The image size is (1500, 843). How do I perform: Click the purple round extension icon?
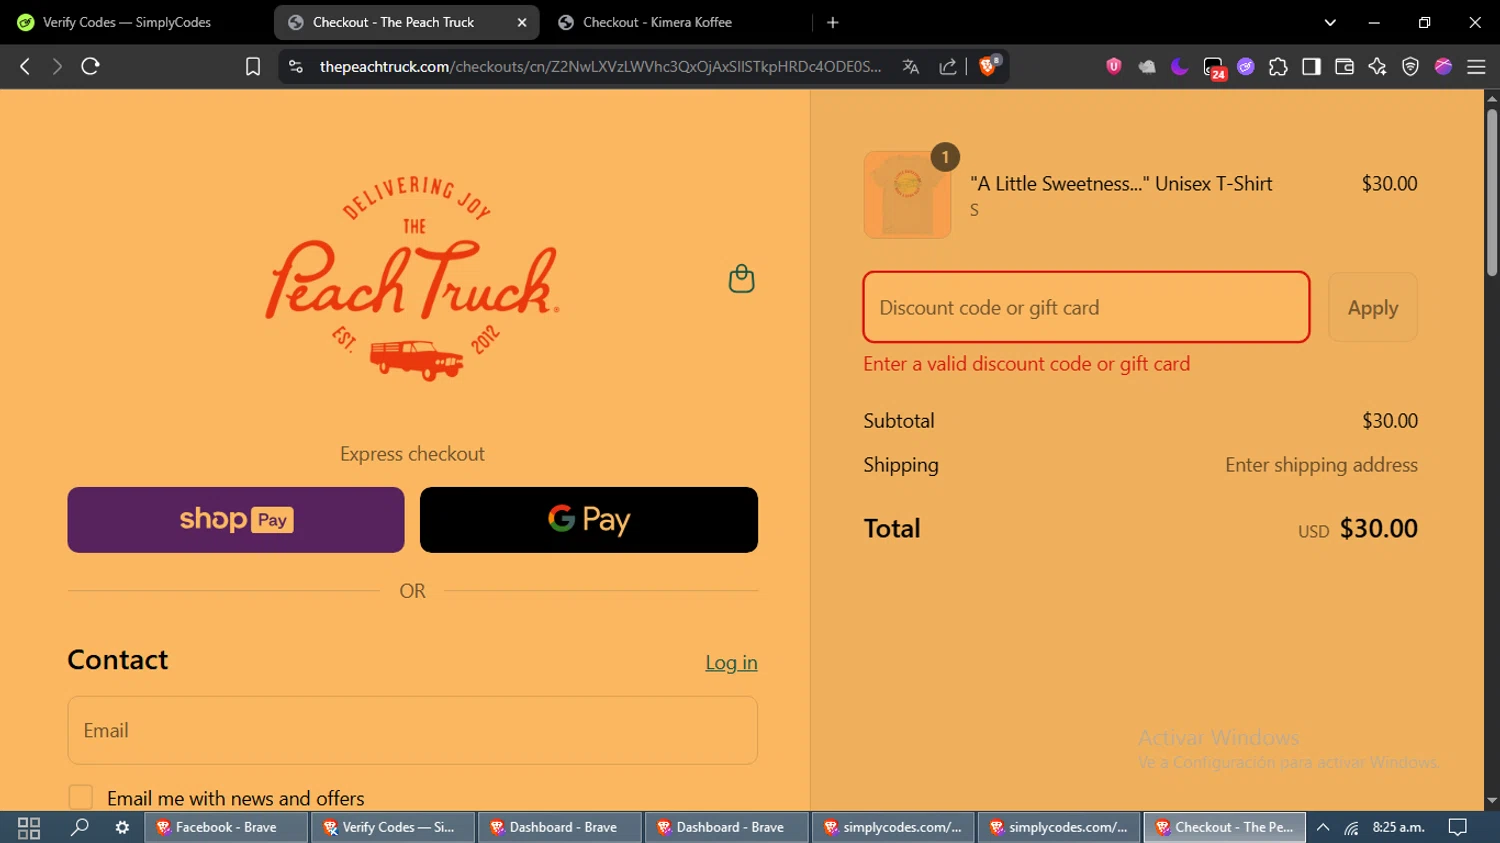pos(1246,66)
